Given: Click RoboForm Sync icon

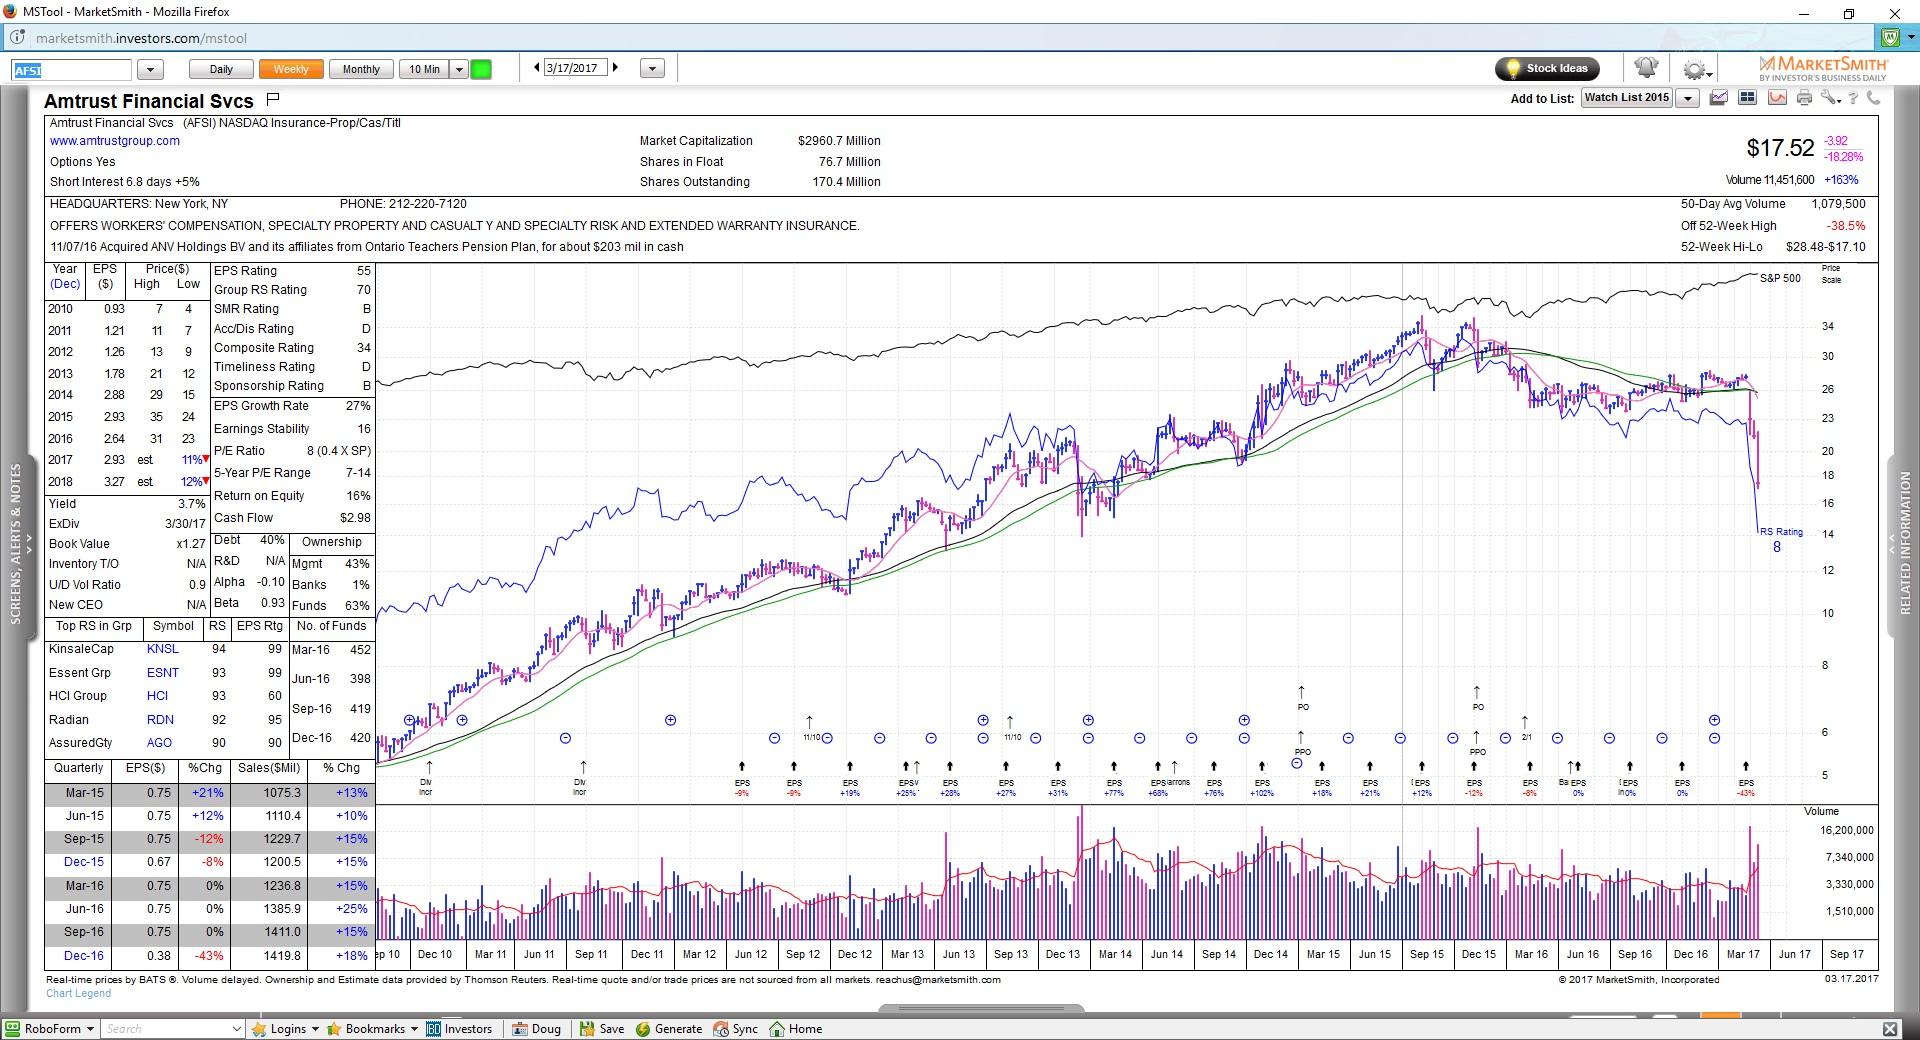Looking at the screenshot, I should [x=735, y=1028].
